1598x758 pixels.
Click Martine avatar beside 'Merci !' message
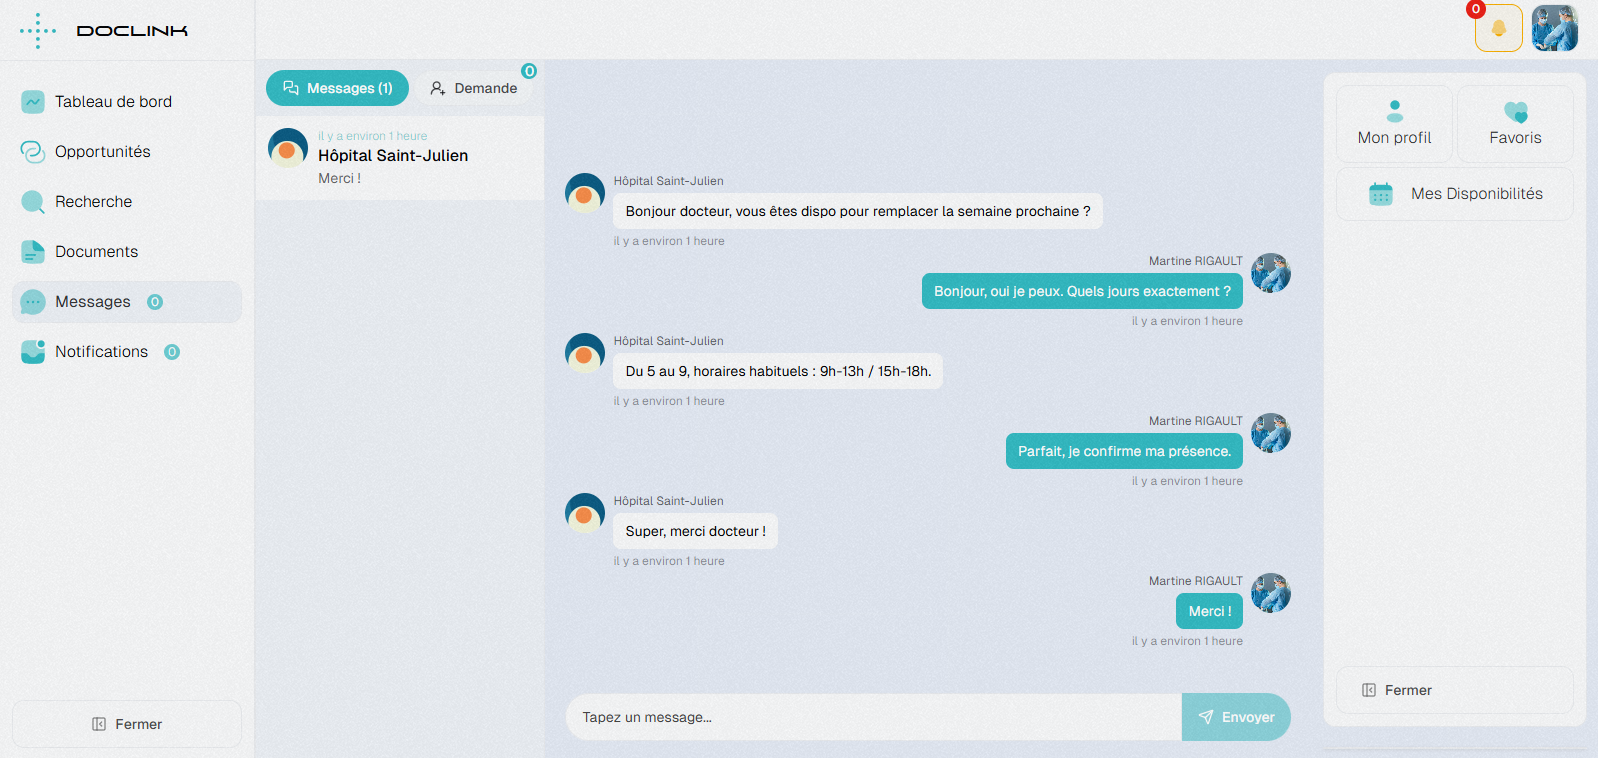click(x=1271, y=593)
